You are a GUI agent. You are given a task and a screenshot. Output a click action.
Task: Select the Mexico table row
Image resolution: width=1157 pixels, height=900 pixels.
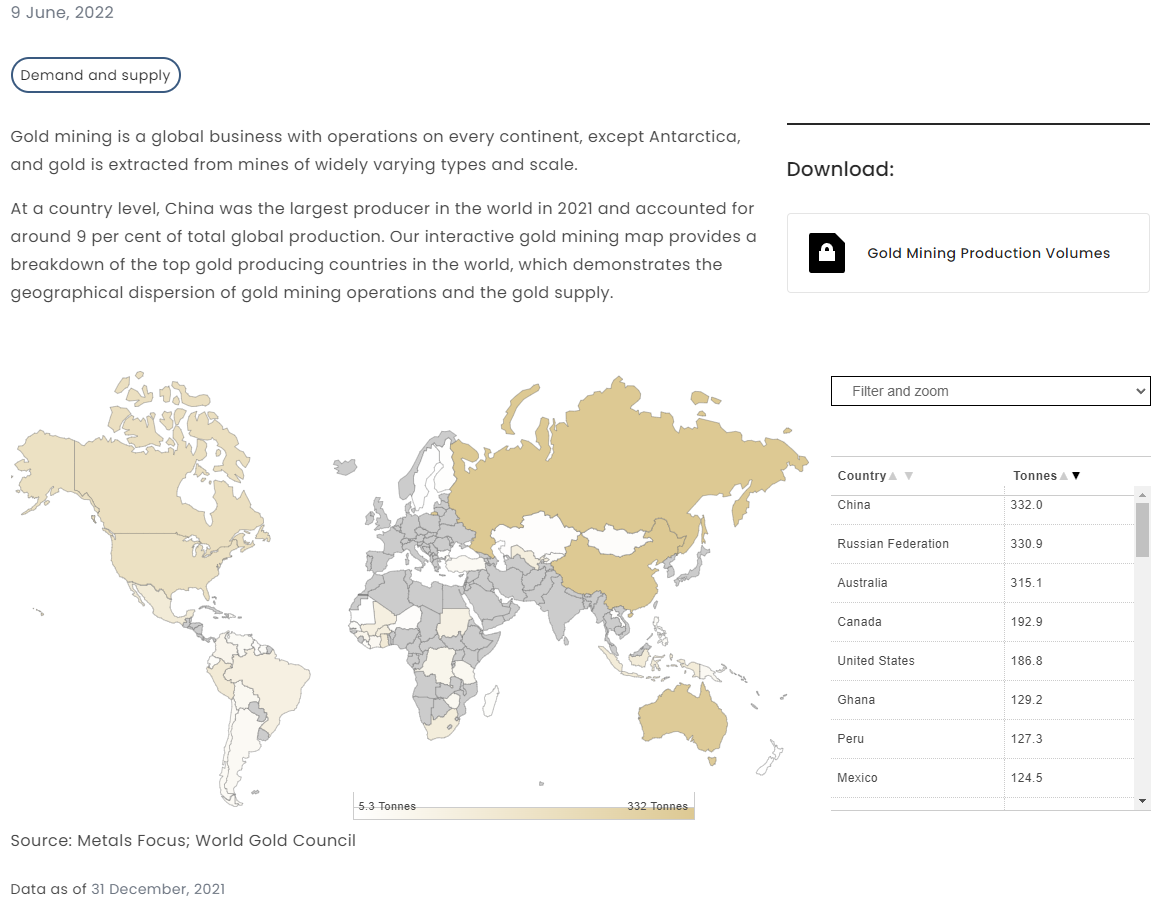click(x=982, y=778)
